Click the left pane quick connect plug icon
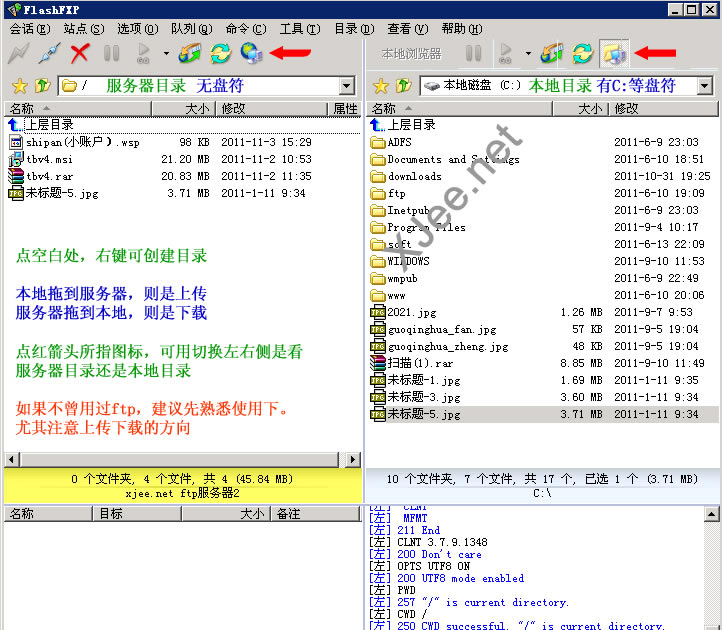 pos(50,54)
